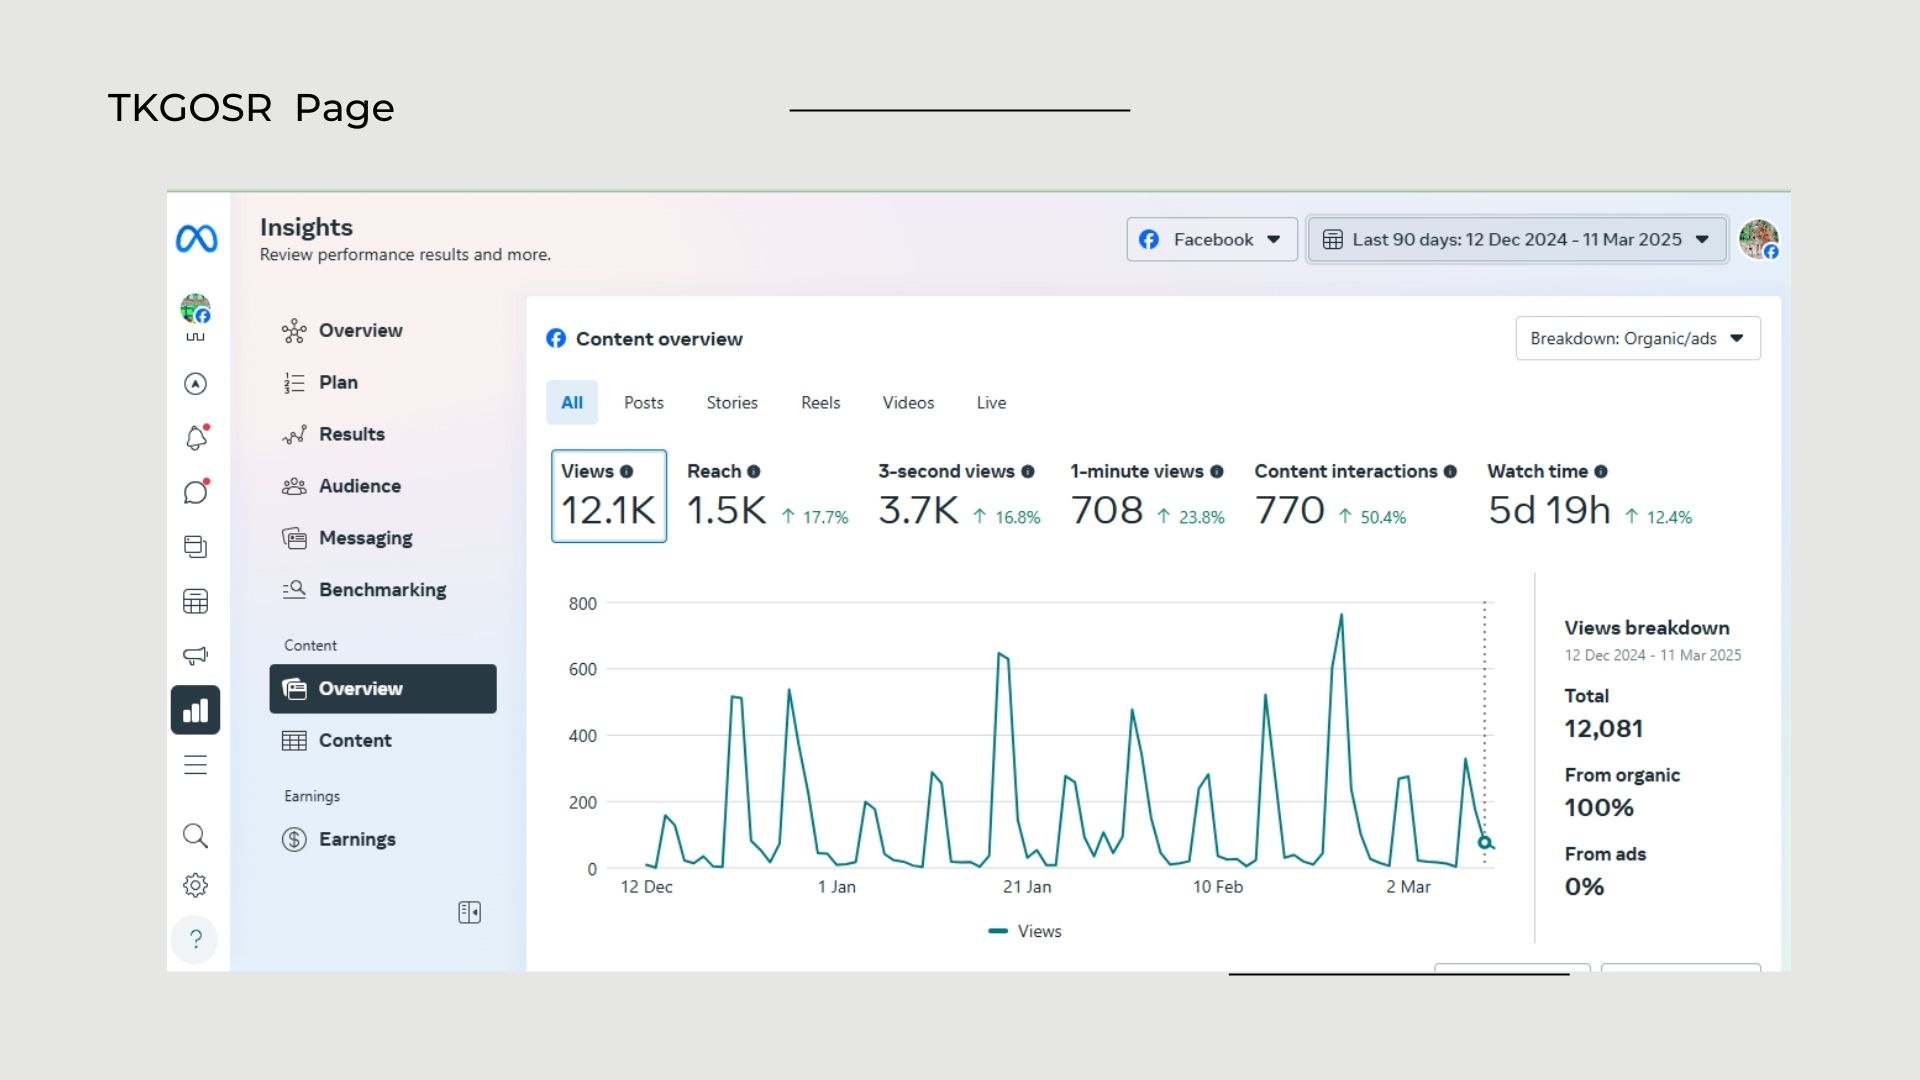Open Inbox chat bubble icon
The image size is (1920, 1080).
pos(196,492)
